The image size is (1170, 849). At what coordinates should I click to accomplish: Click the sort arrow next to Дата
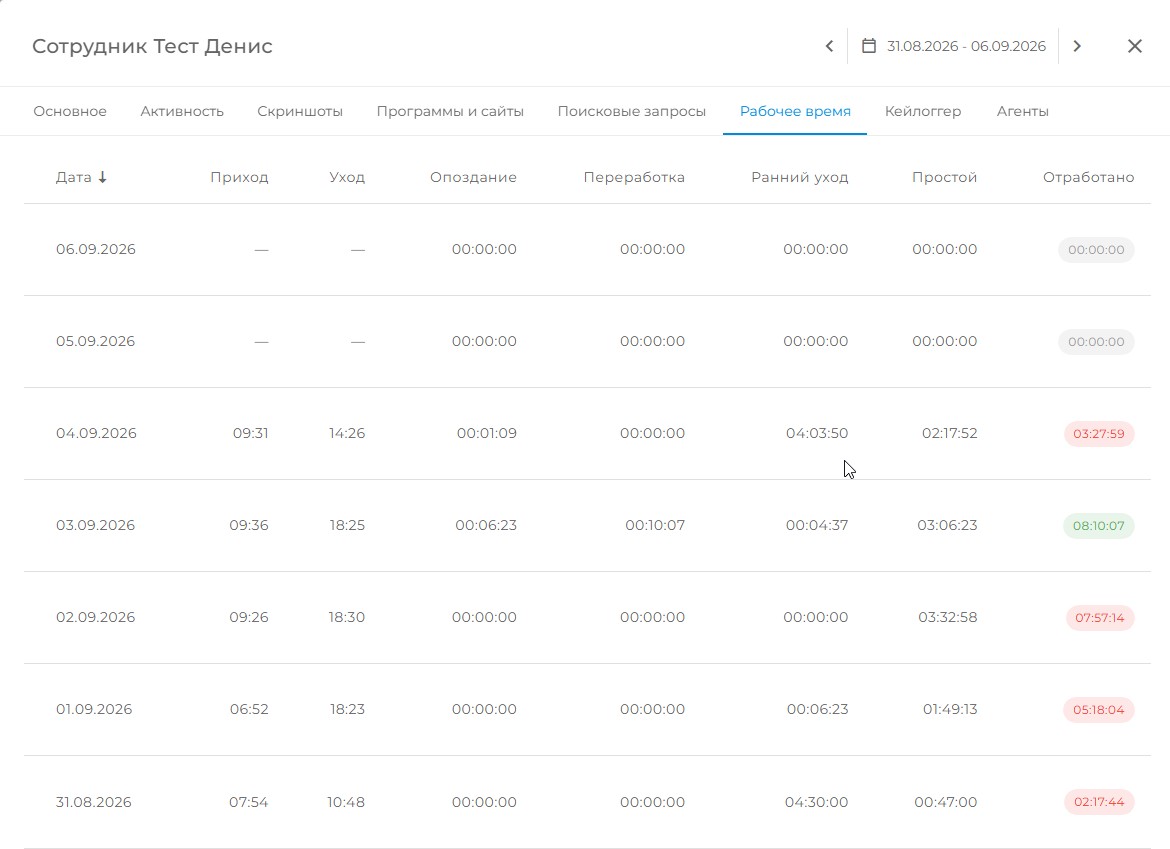point(103,178)
